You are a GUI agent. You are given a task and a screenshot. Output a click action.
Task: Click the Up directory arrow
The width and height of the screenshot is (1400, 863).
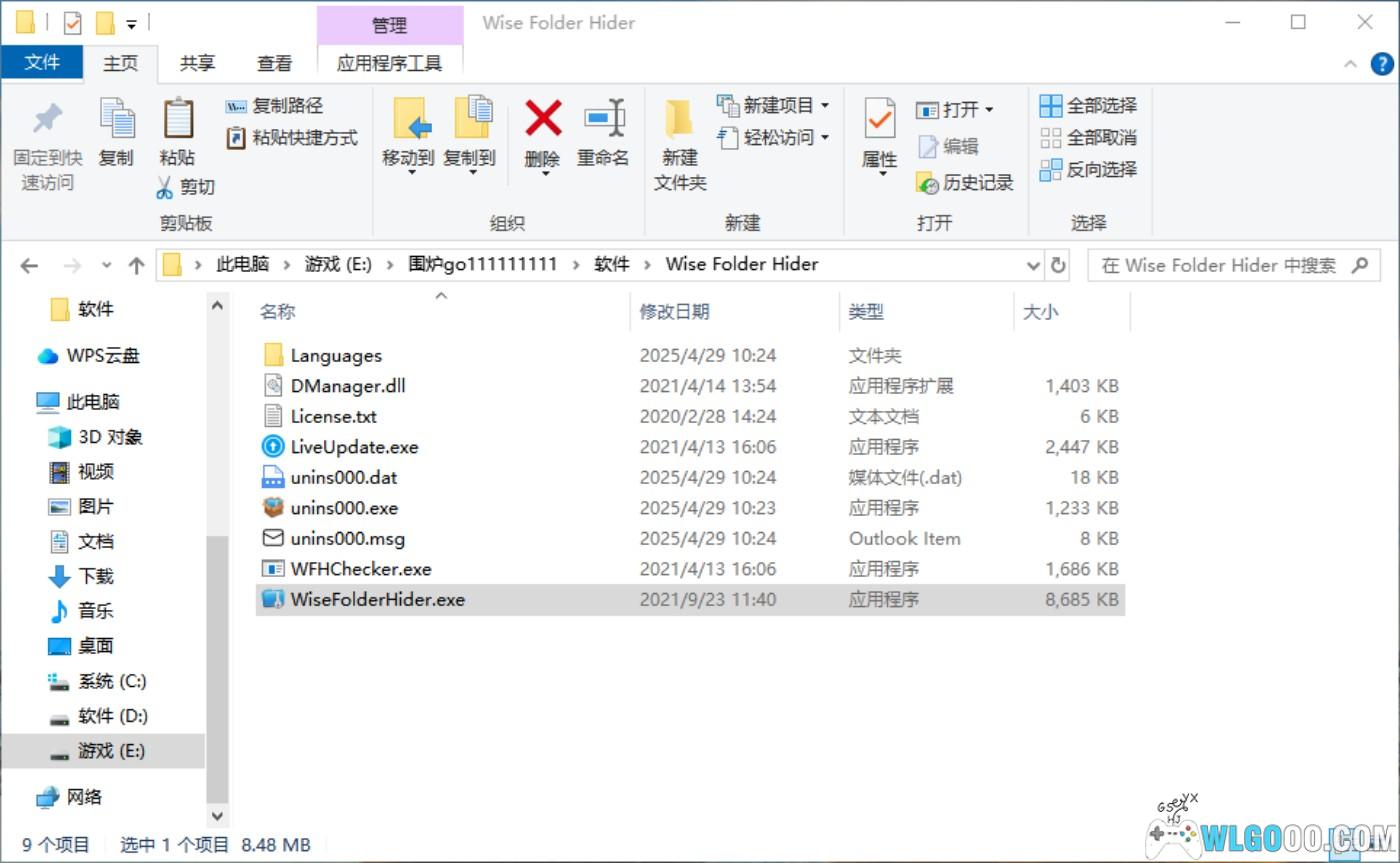click(136, 265)
